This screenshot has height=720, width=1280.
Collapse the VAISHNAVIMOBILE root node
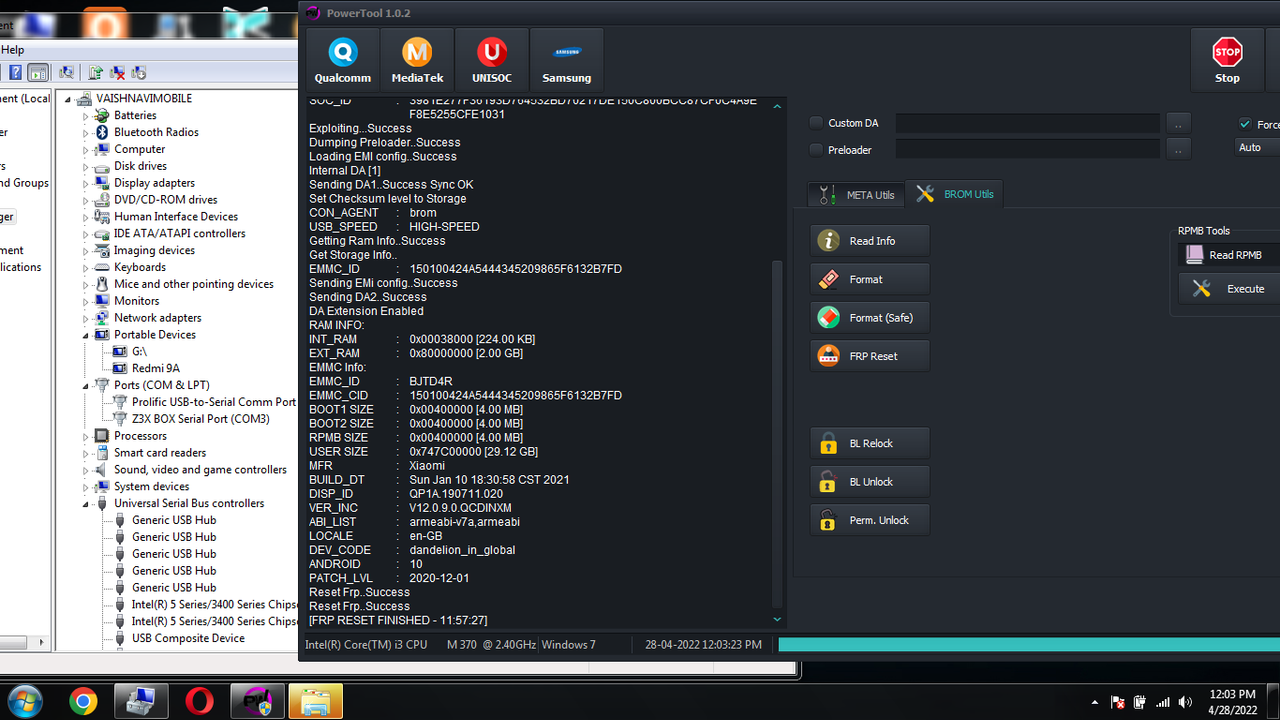68,99
